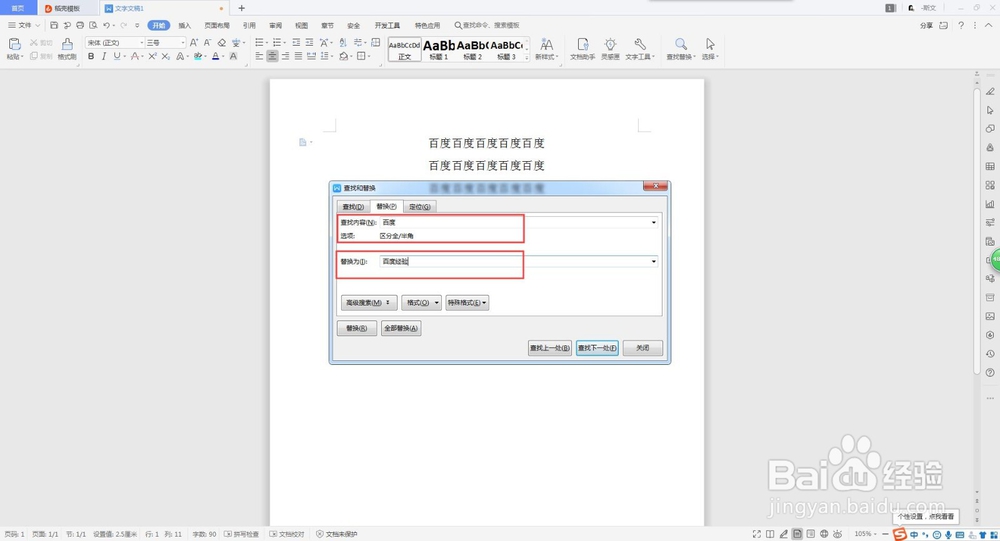
Task: Align paragraph left
Action: [x=260, y=56]
